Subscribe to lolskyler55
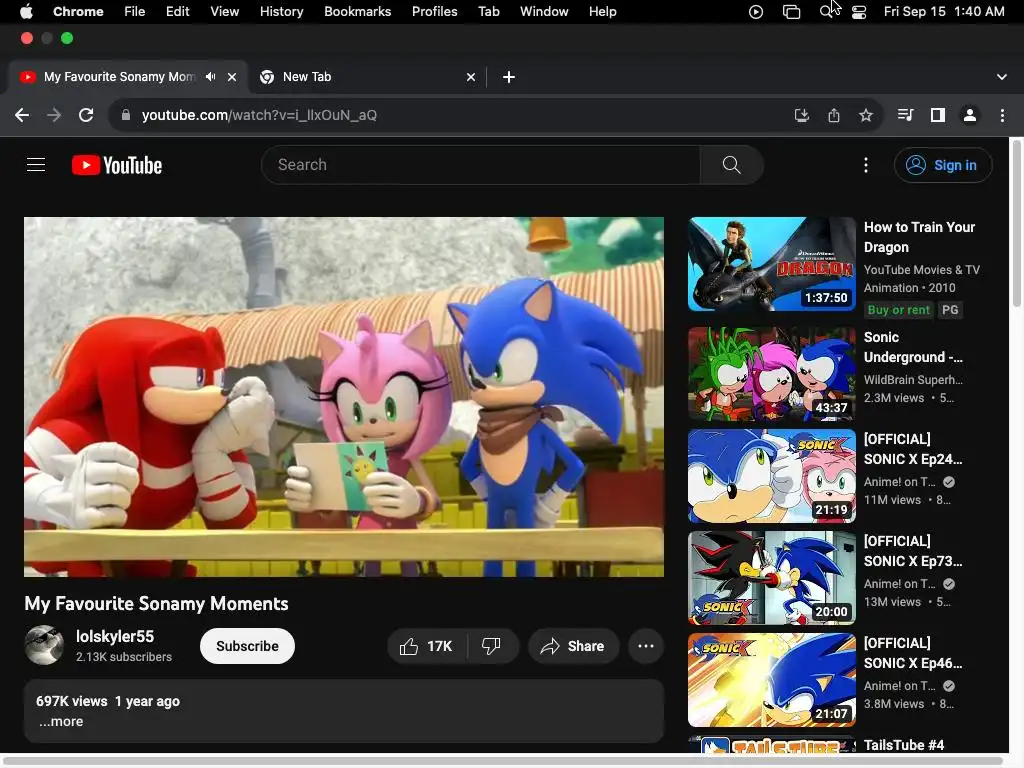 coord(247,647)
